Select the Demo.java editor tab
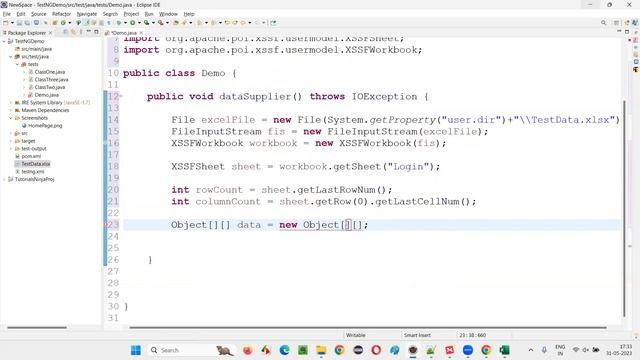 coord(124,33)
